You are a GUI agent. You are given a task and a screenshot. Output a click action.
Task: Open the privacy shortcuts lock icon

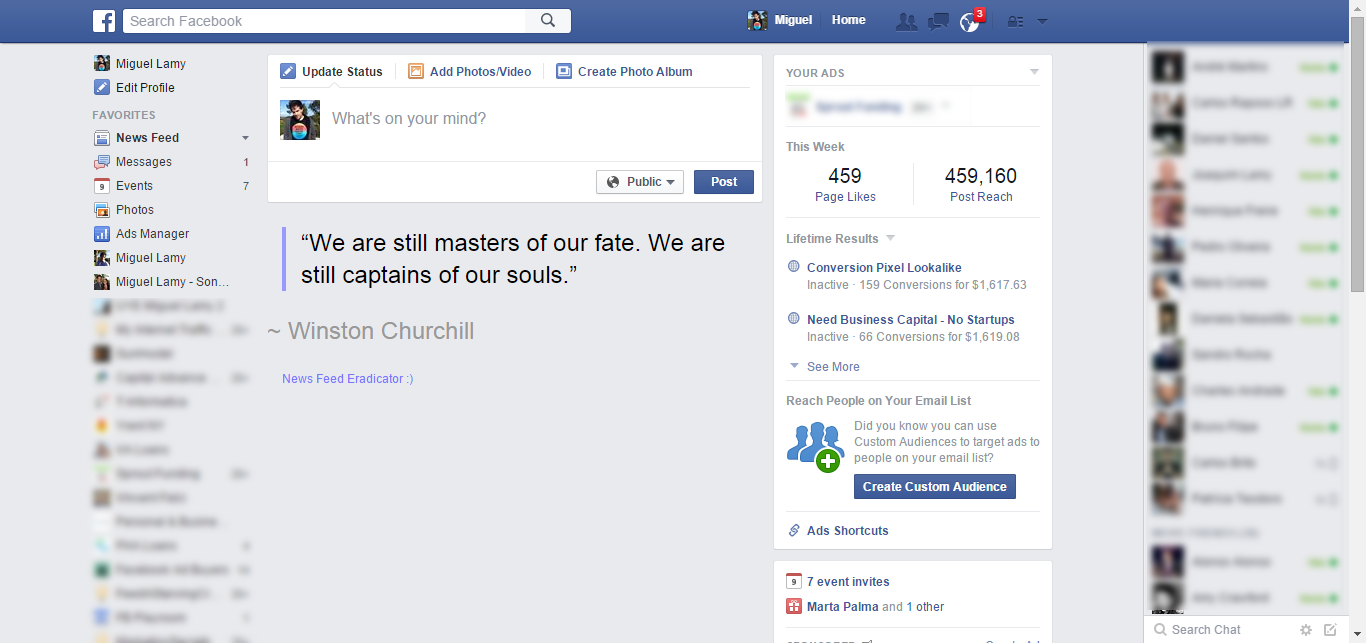[1015, 22]
